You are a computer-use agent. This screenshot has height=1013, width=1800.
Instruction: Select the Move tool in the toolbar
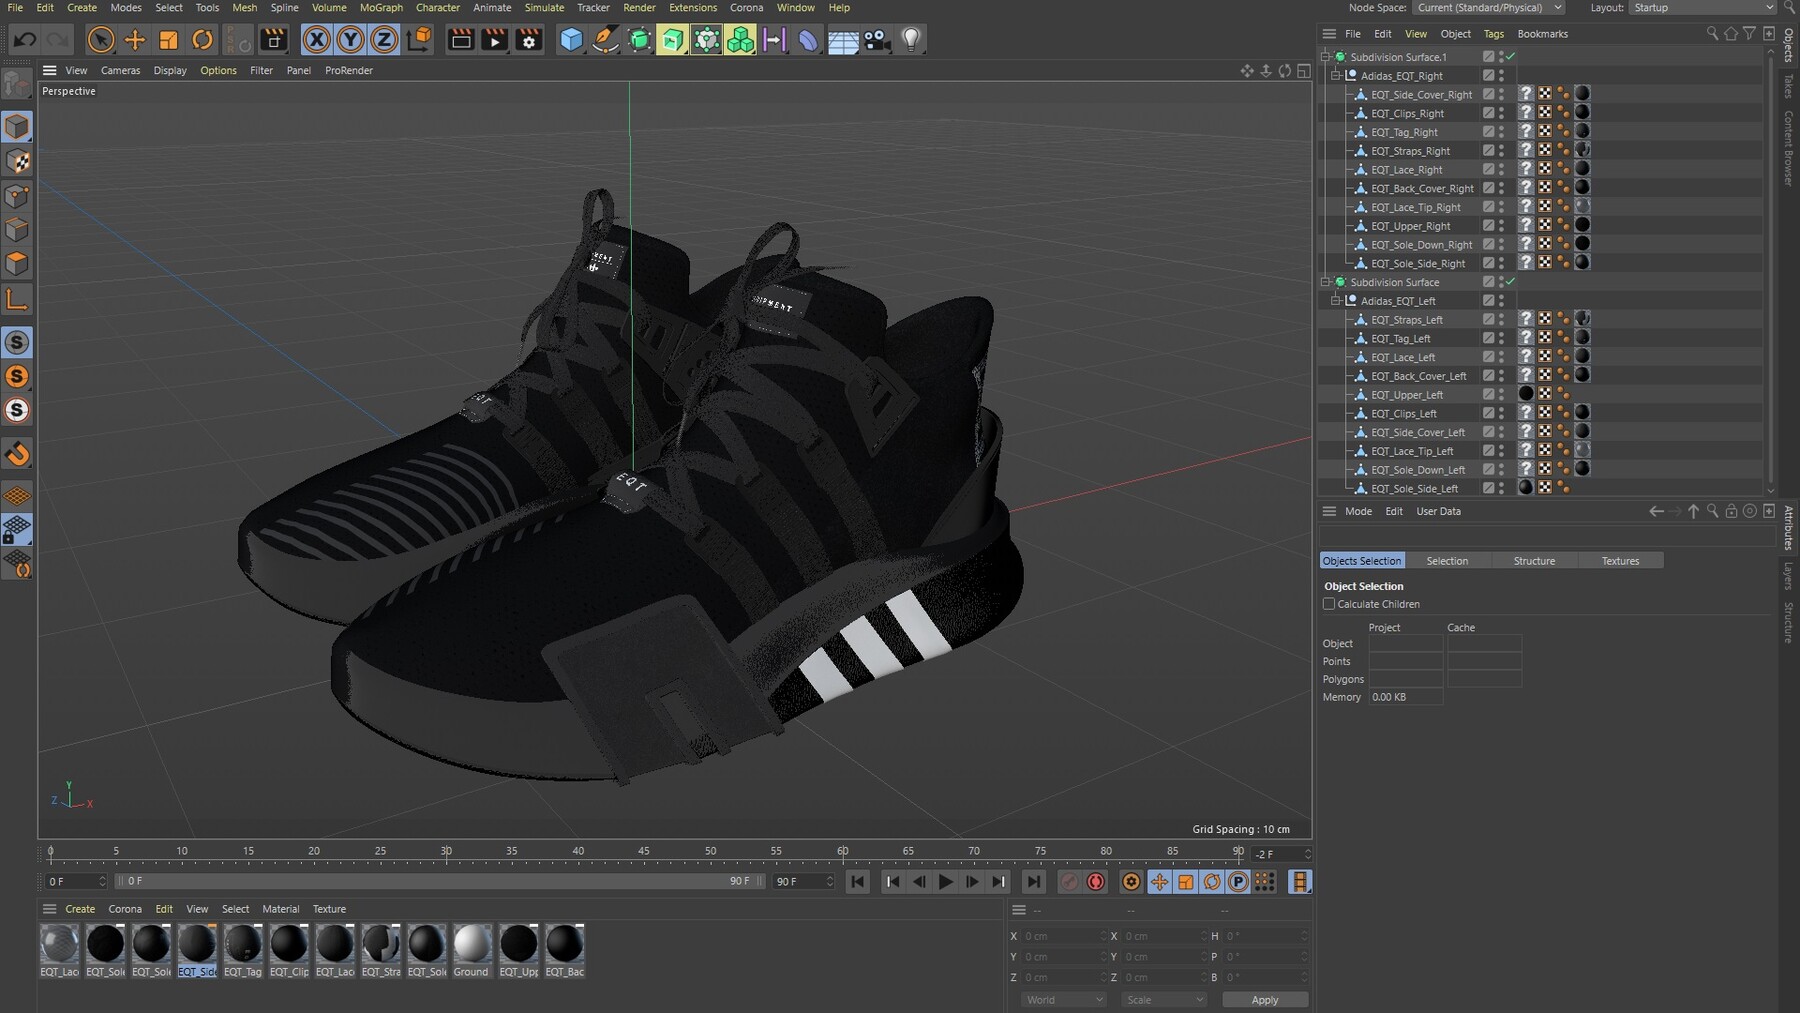point(134,40)
